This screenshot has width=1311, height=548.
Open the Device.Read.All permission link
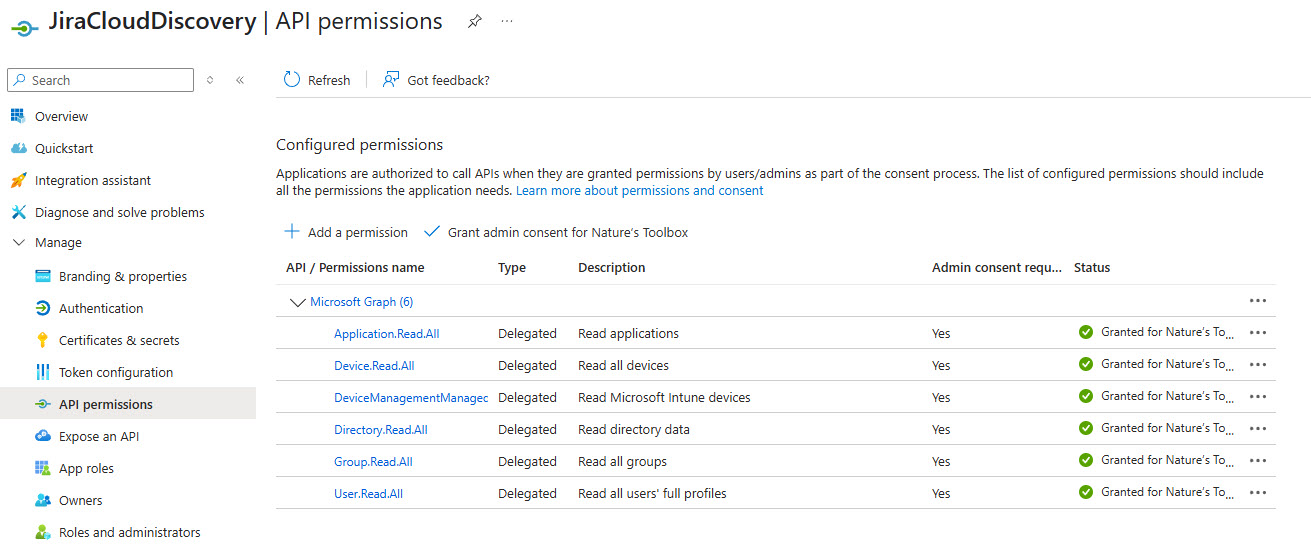coord(374,365)
